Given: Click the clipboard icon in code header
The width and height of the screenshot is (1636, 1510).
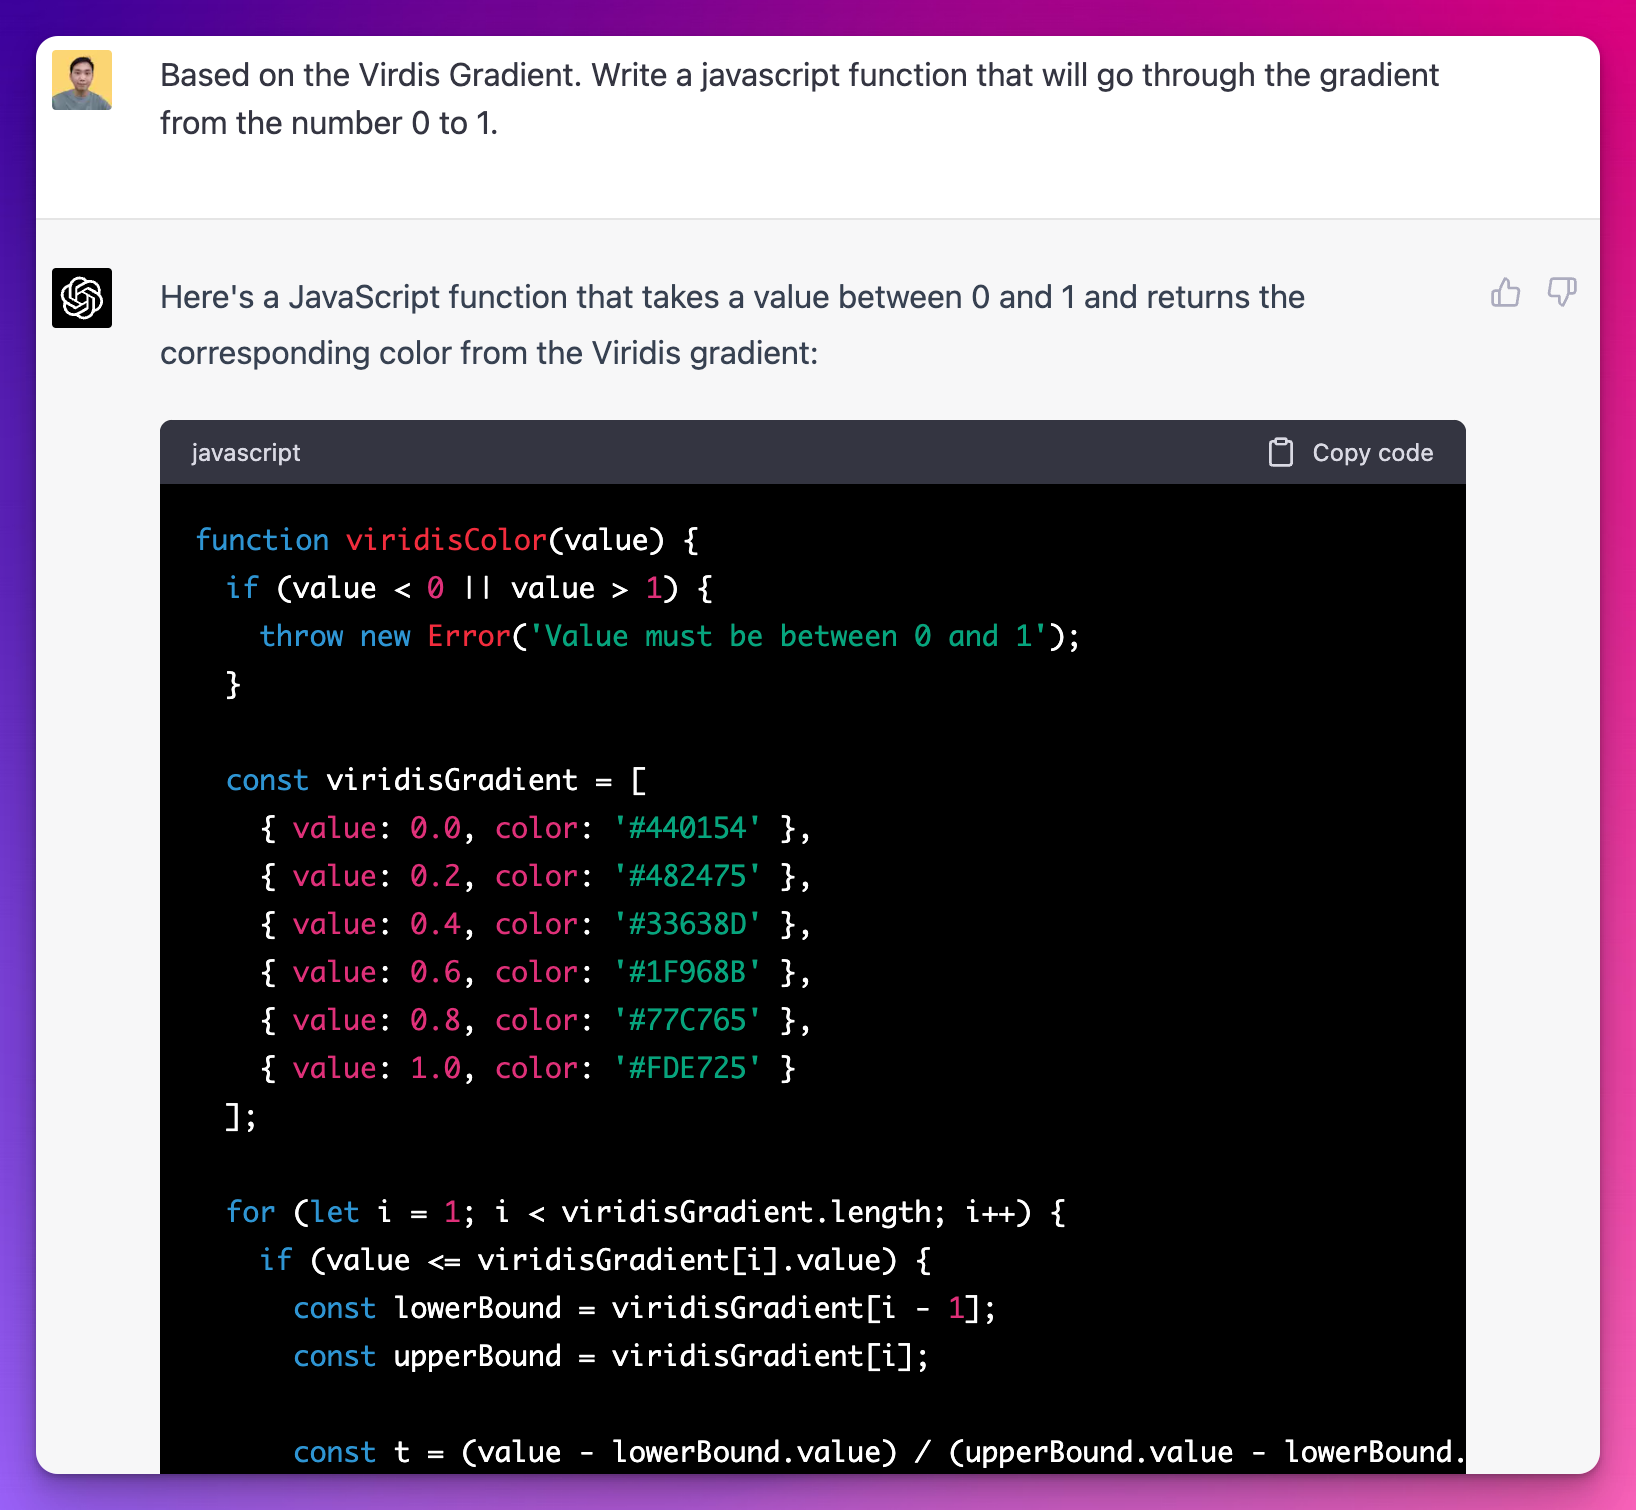Looking at the screenshot, I should (1280, 453).
